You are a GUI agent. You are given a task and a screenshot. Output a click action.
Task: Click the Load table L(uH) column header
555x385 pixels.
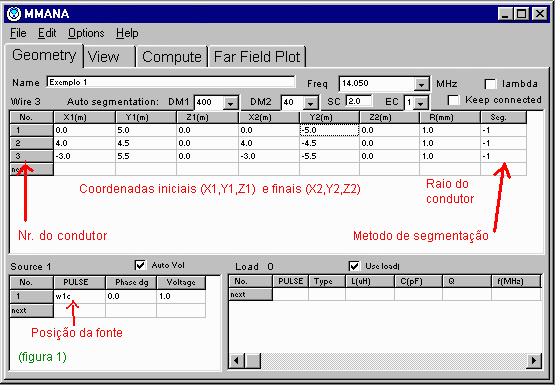click(370, 281)
